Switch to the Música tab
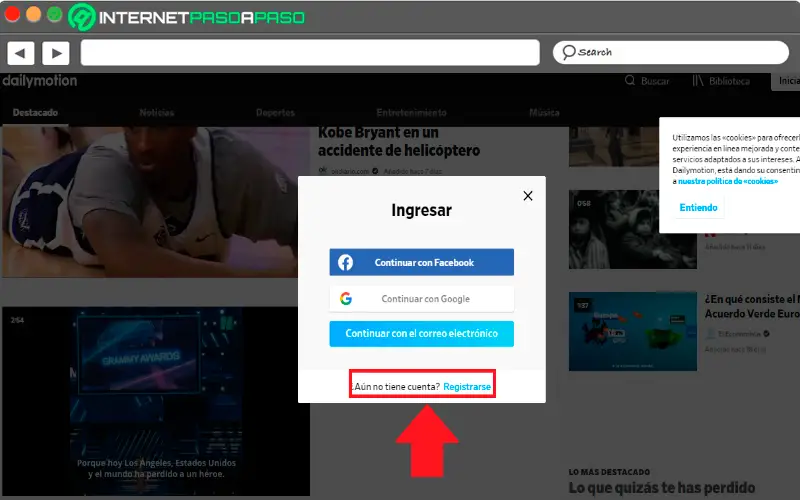Screen dimensions: 800x500 click(544, 112)
